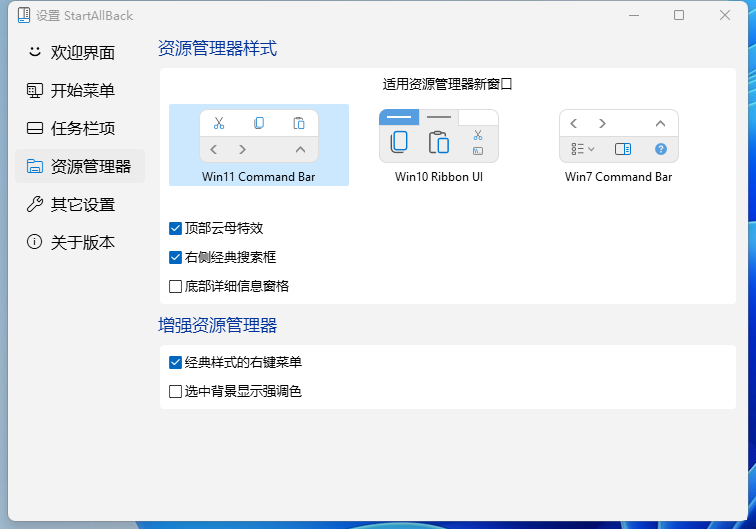
Task: Click the 增强资源管理器 heading
Action: tap(217, 326)
